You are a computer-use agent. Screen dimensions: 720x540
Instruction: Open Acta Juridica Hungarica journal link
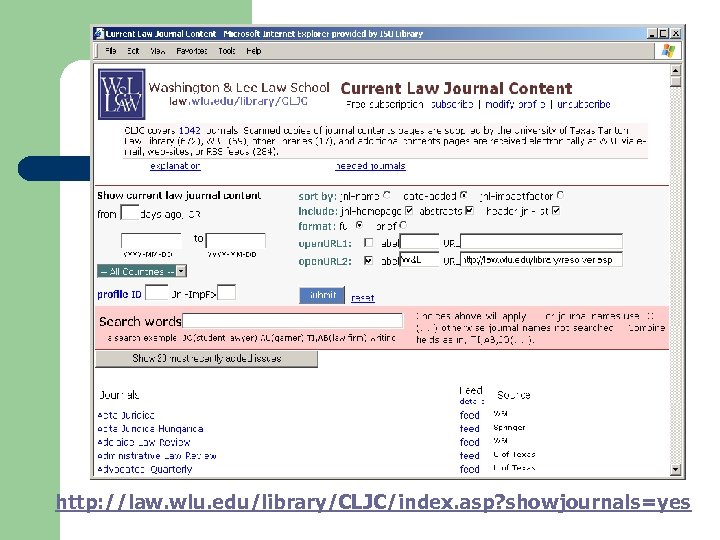pos(150,428)
